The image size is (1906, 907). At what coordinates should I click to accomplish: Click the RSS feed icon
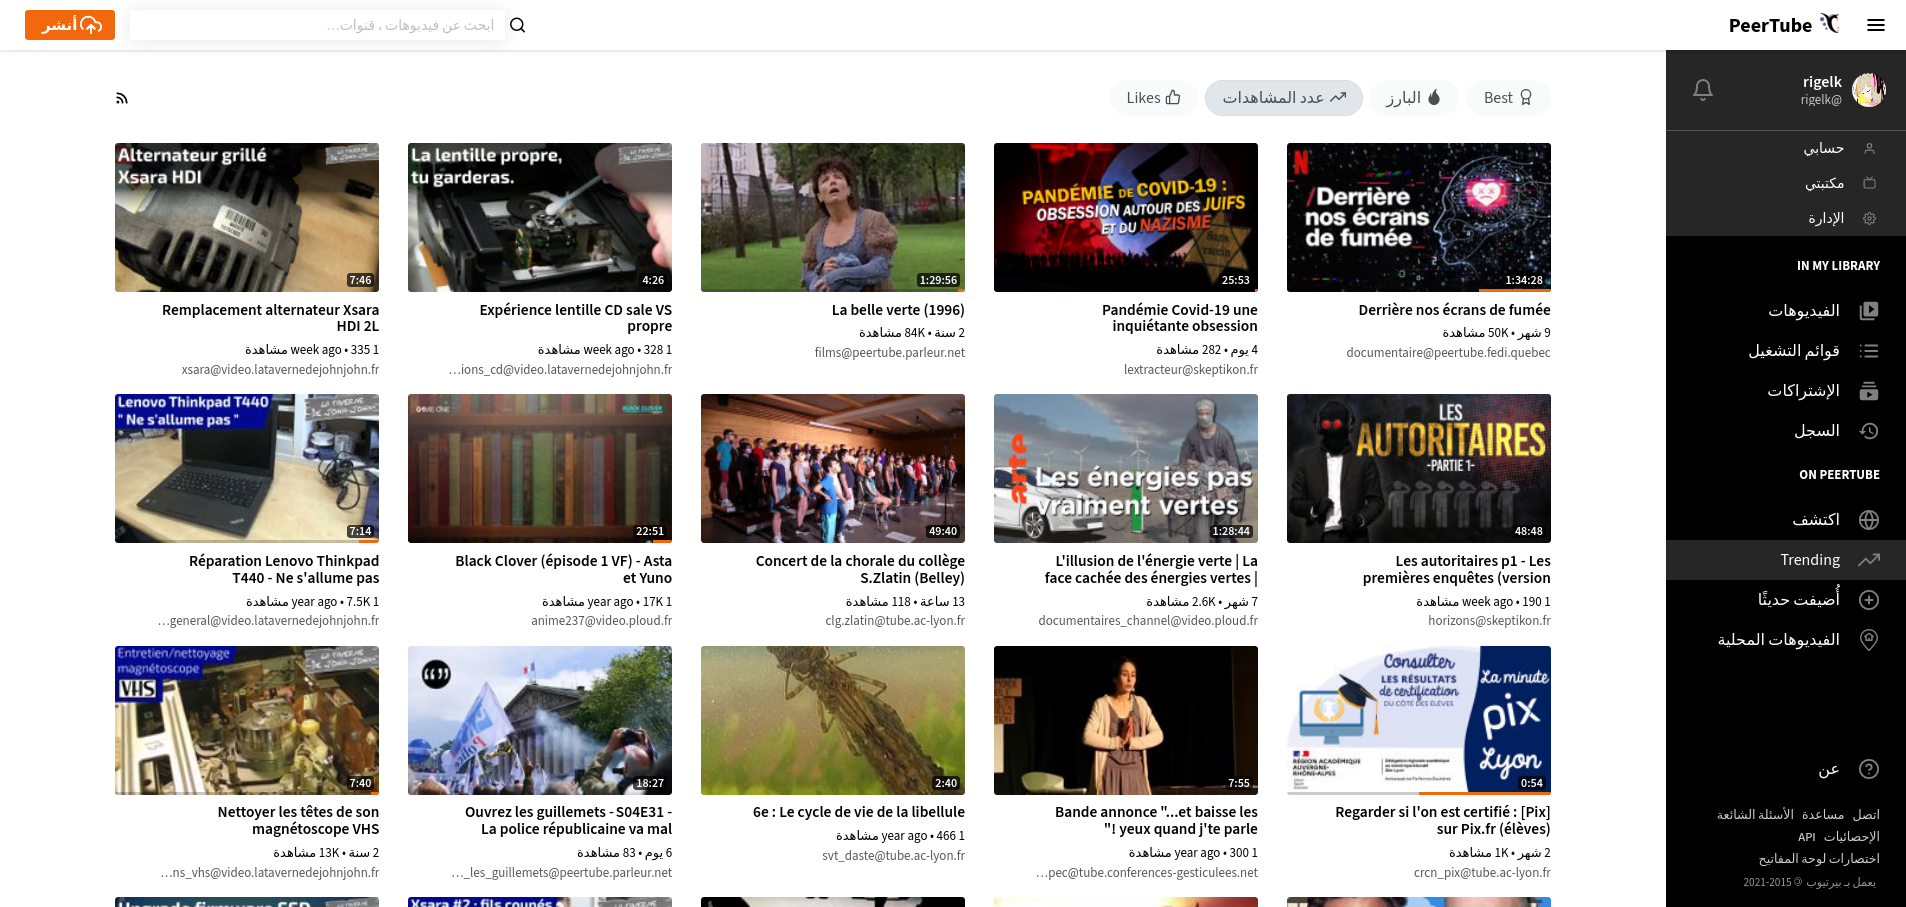point(121,97)
